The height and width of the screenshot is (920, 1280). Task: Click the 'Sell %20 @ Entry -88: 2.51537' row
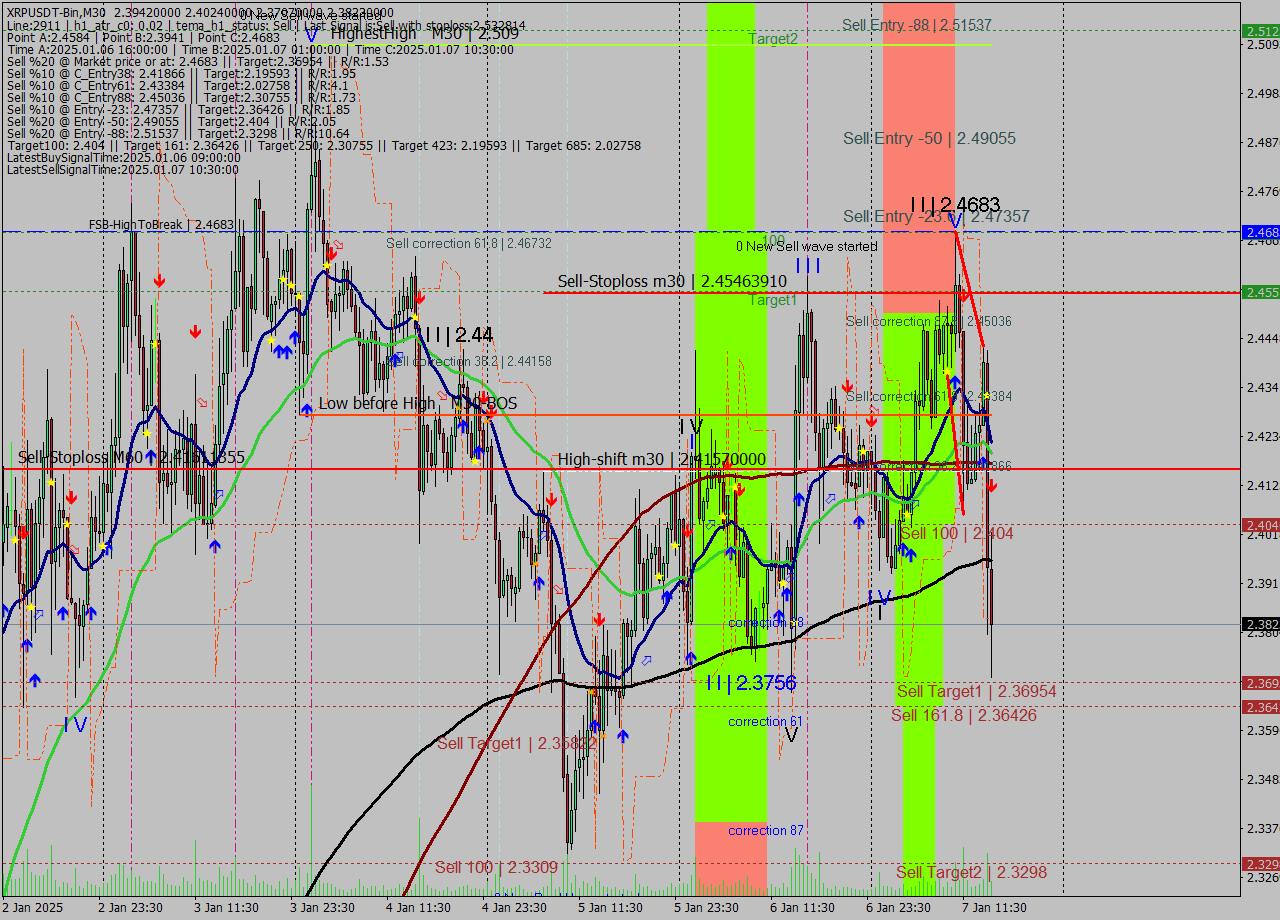click(x=178, y=134)
